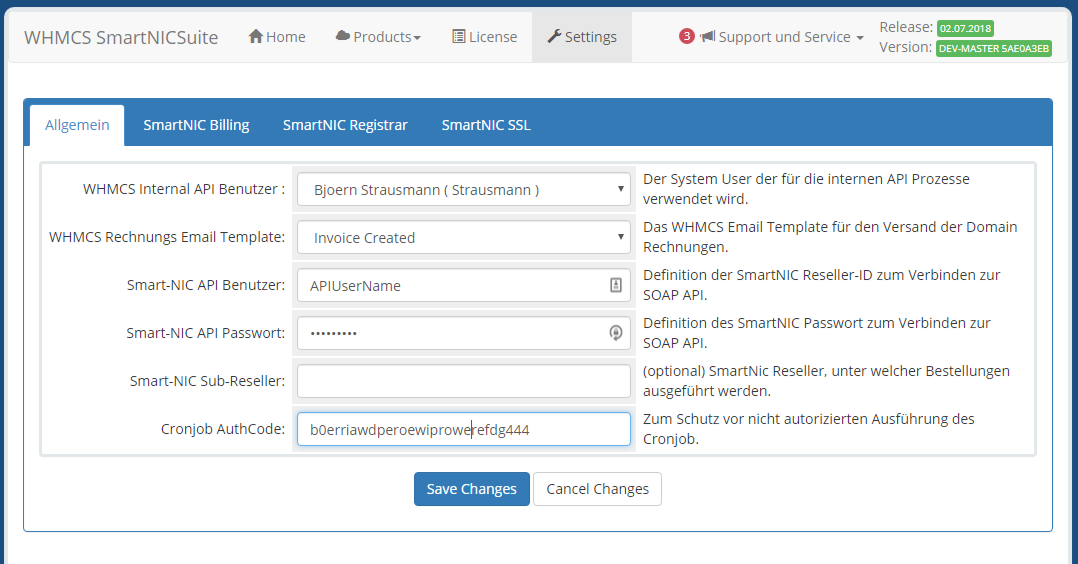The image size is (1078, 564).
Task: Open the License menu item
Action: point(485,37)
